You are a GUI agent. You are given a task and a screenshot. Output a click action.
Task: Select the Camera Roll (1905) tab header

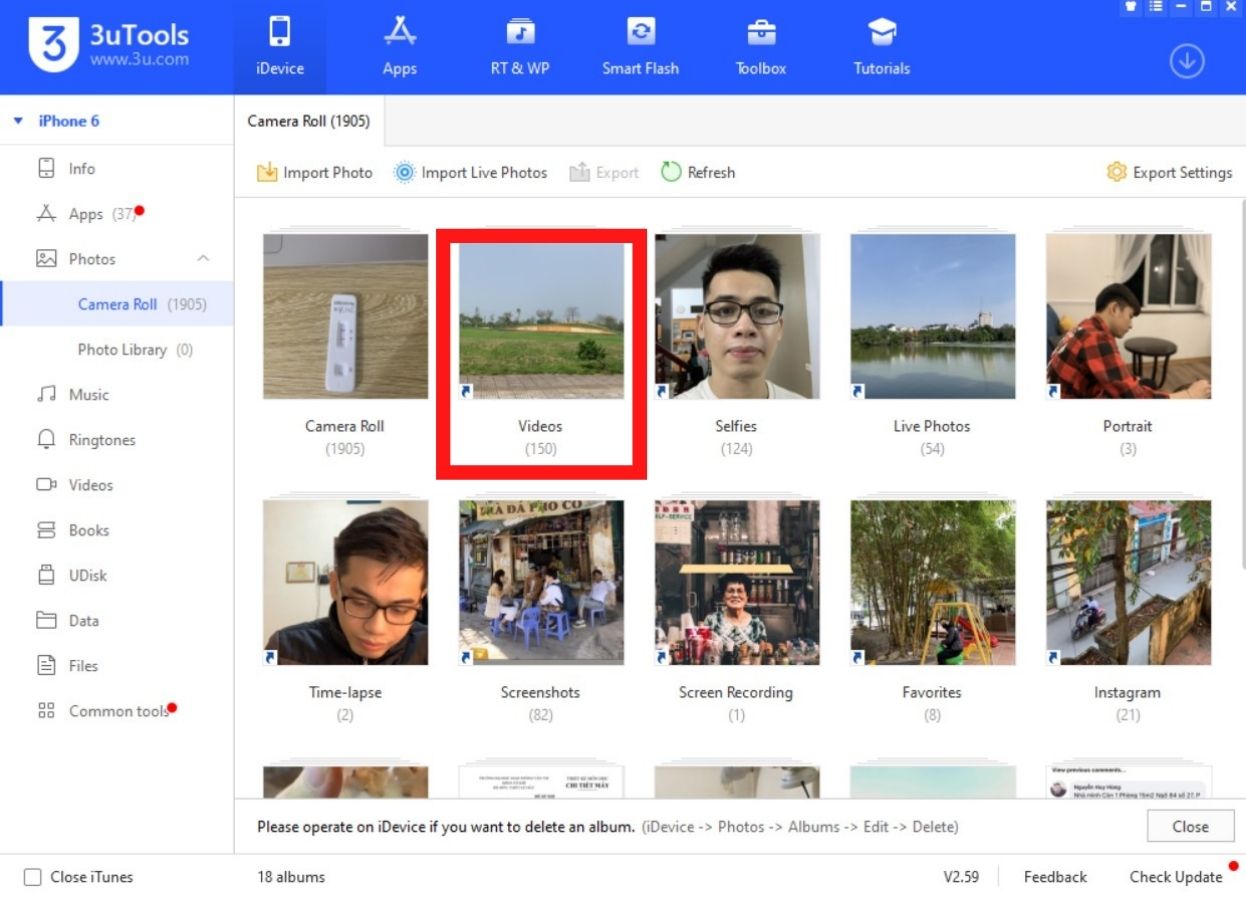[309, 121]
